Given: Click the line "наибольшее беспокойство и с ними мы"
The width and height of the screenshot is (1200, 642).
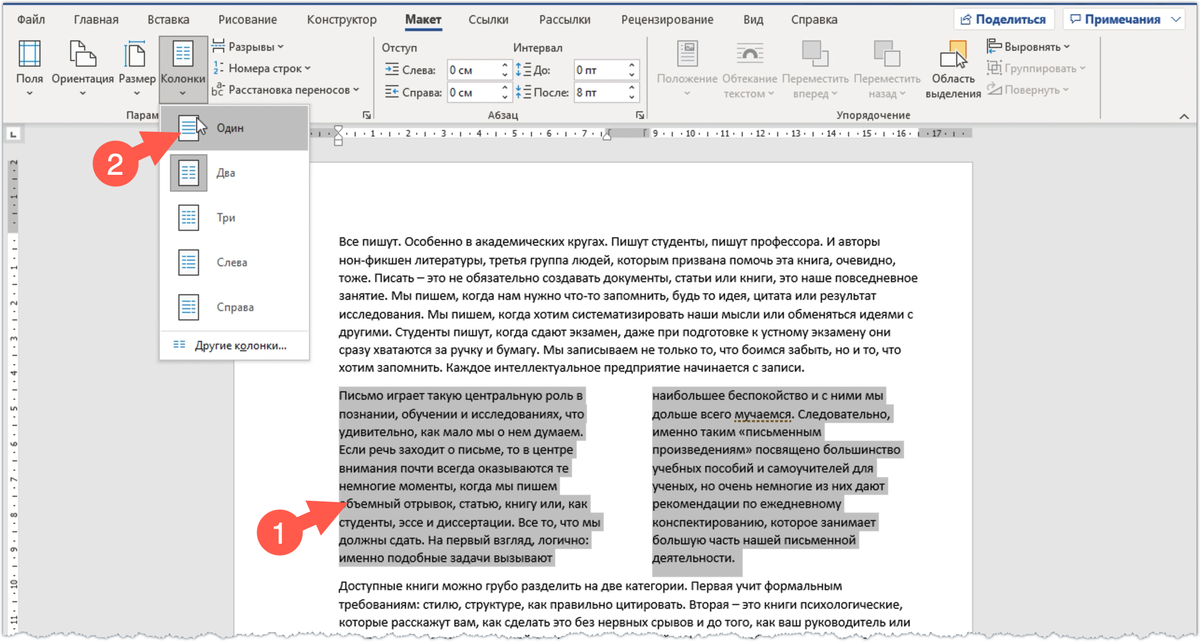Looking at the screenshot, I should pos(768,395).
